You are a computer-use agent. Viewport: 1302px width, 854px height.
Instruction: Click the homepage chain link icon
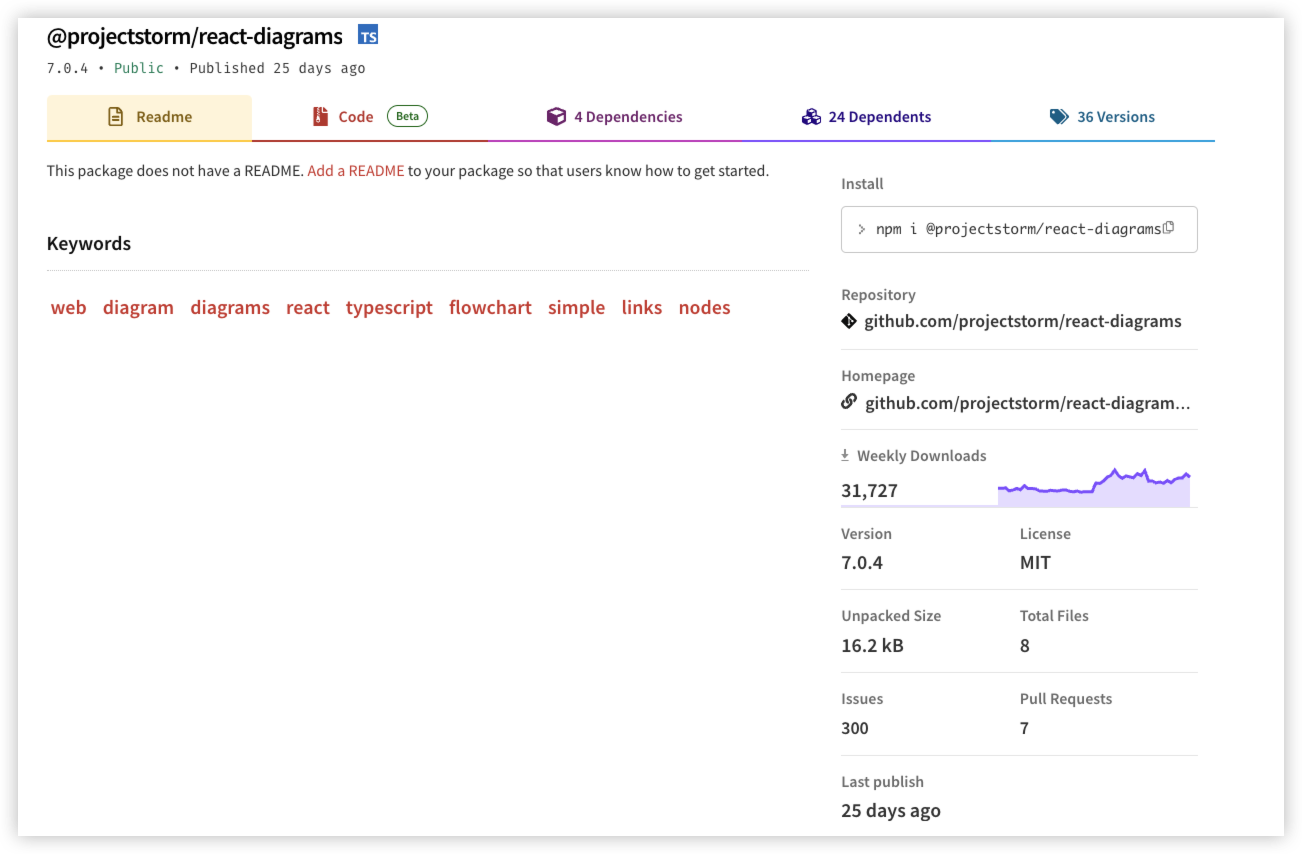coord(849,402)
